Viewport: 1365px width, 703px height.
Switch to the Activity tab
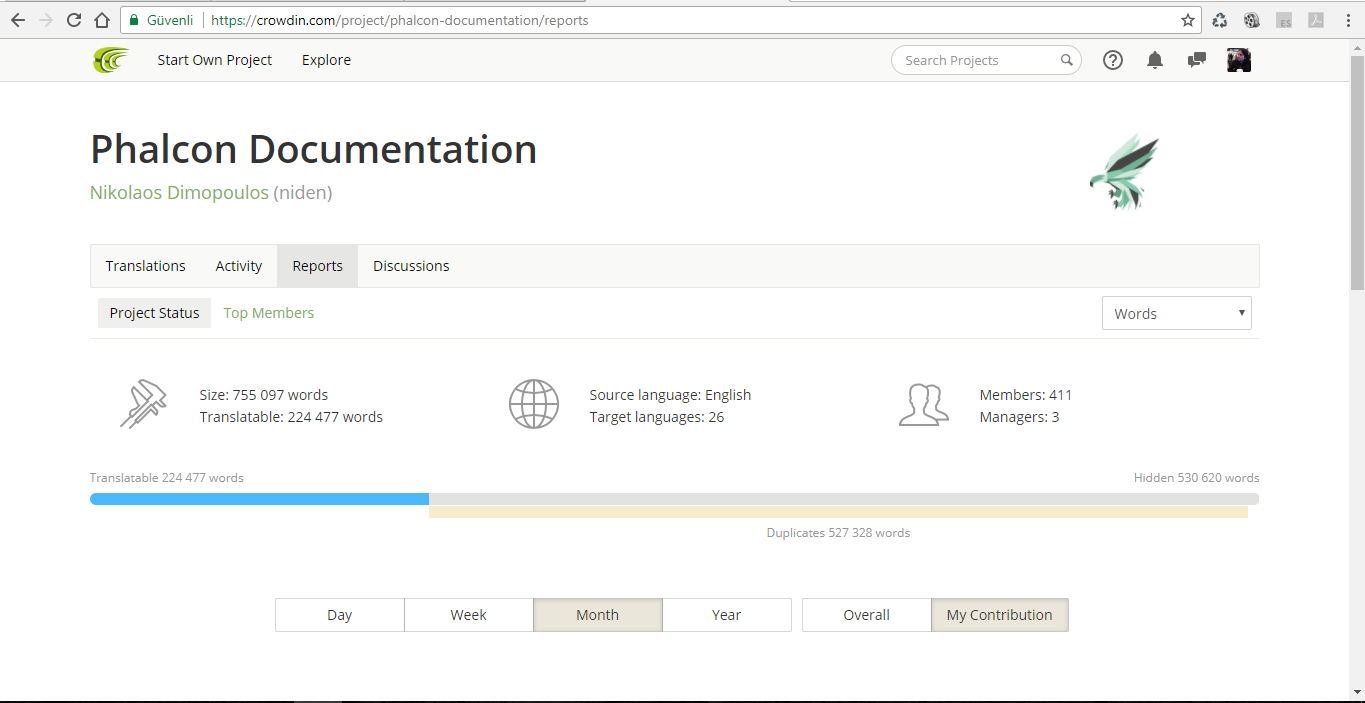click(239, 266)
